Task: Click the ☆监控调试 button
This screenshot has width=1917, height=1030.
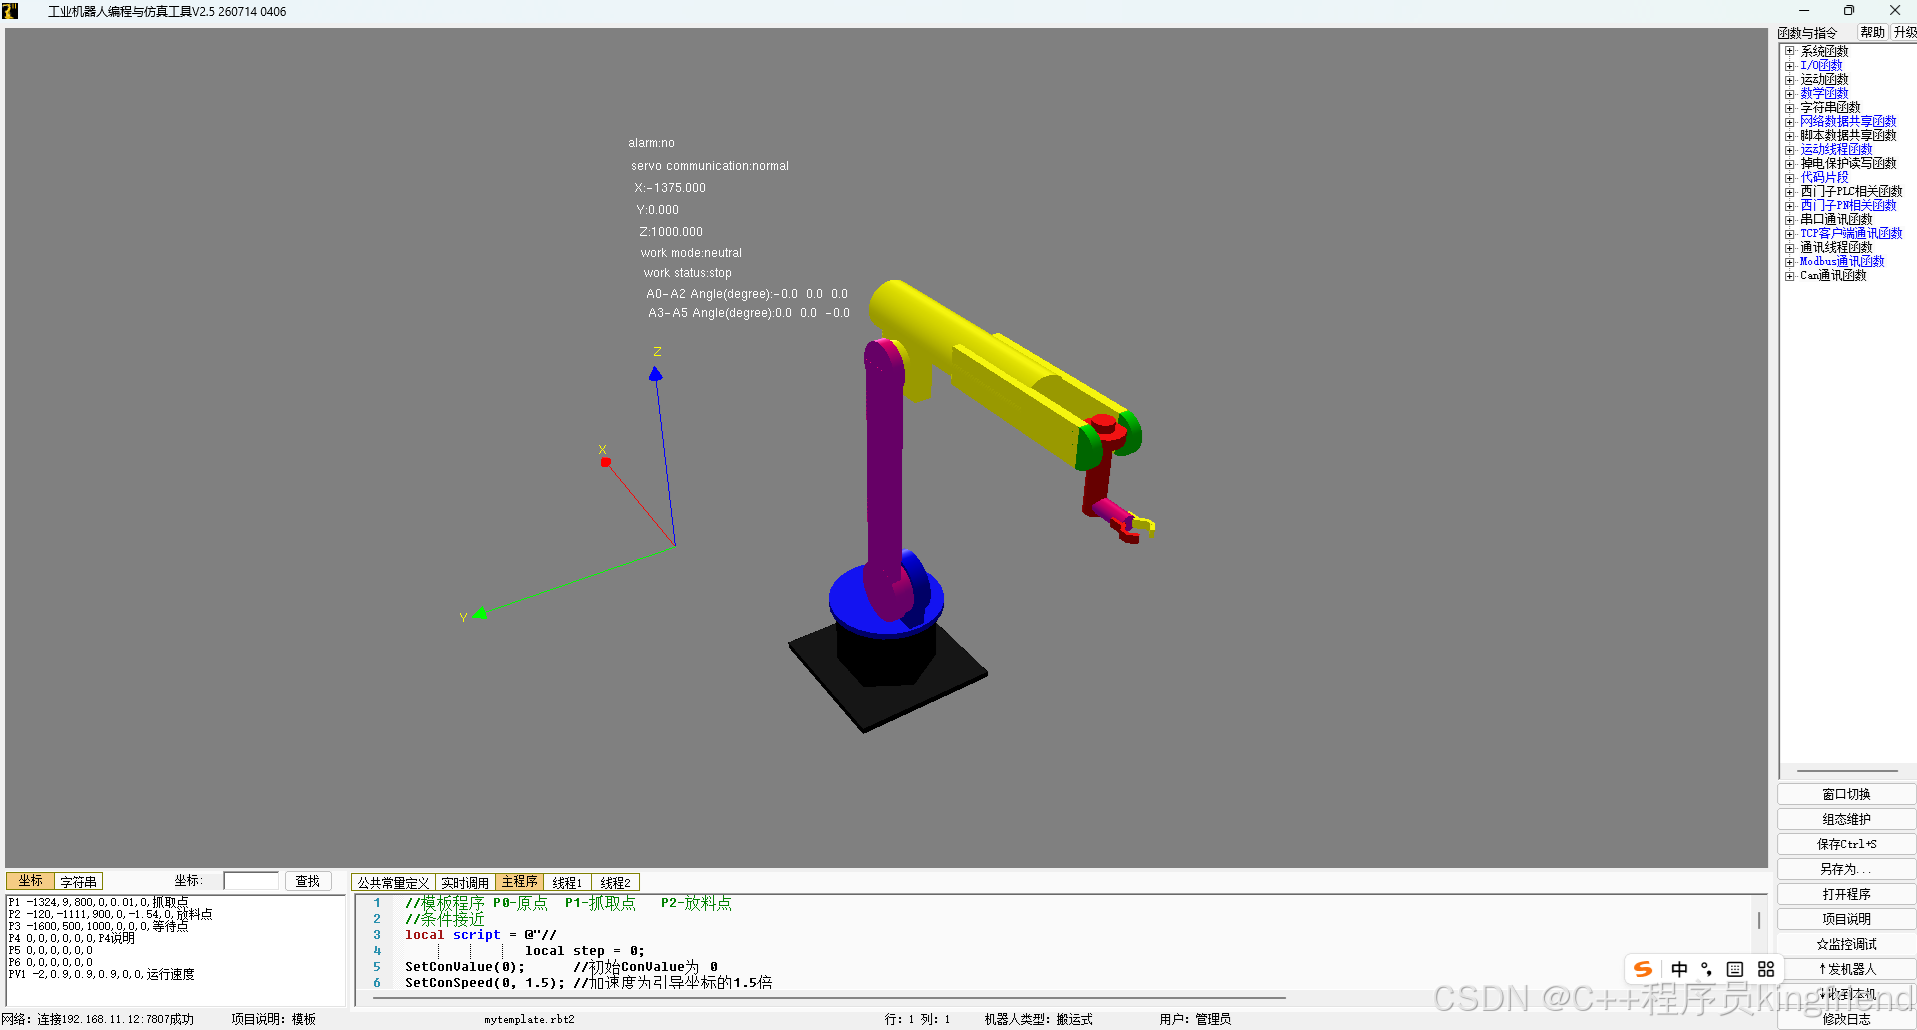Action: tap(1846, 944)
